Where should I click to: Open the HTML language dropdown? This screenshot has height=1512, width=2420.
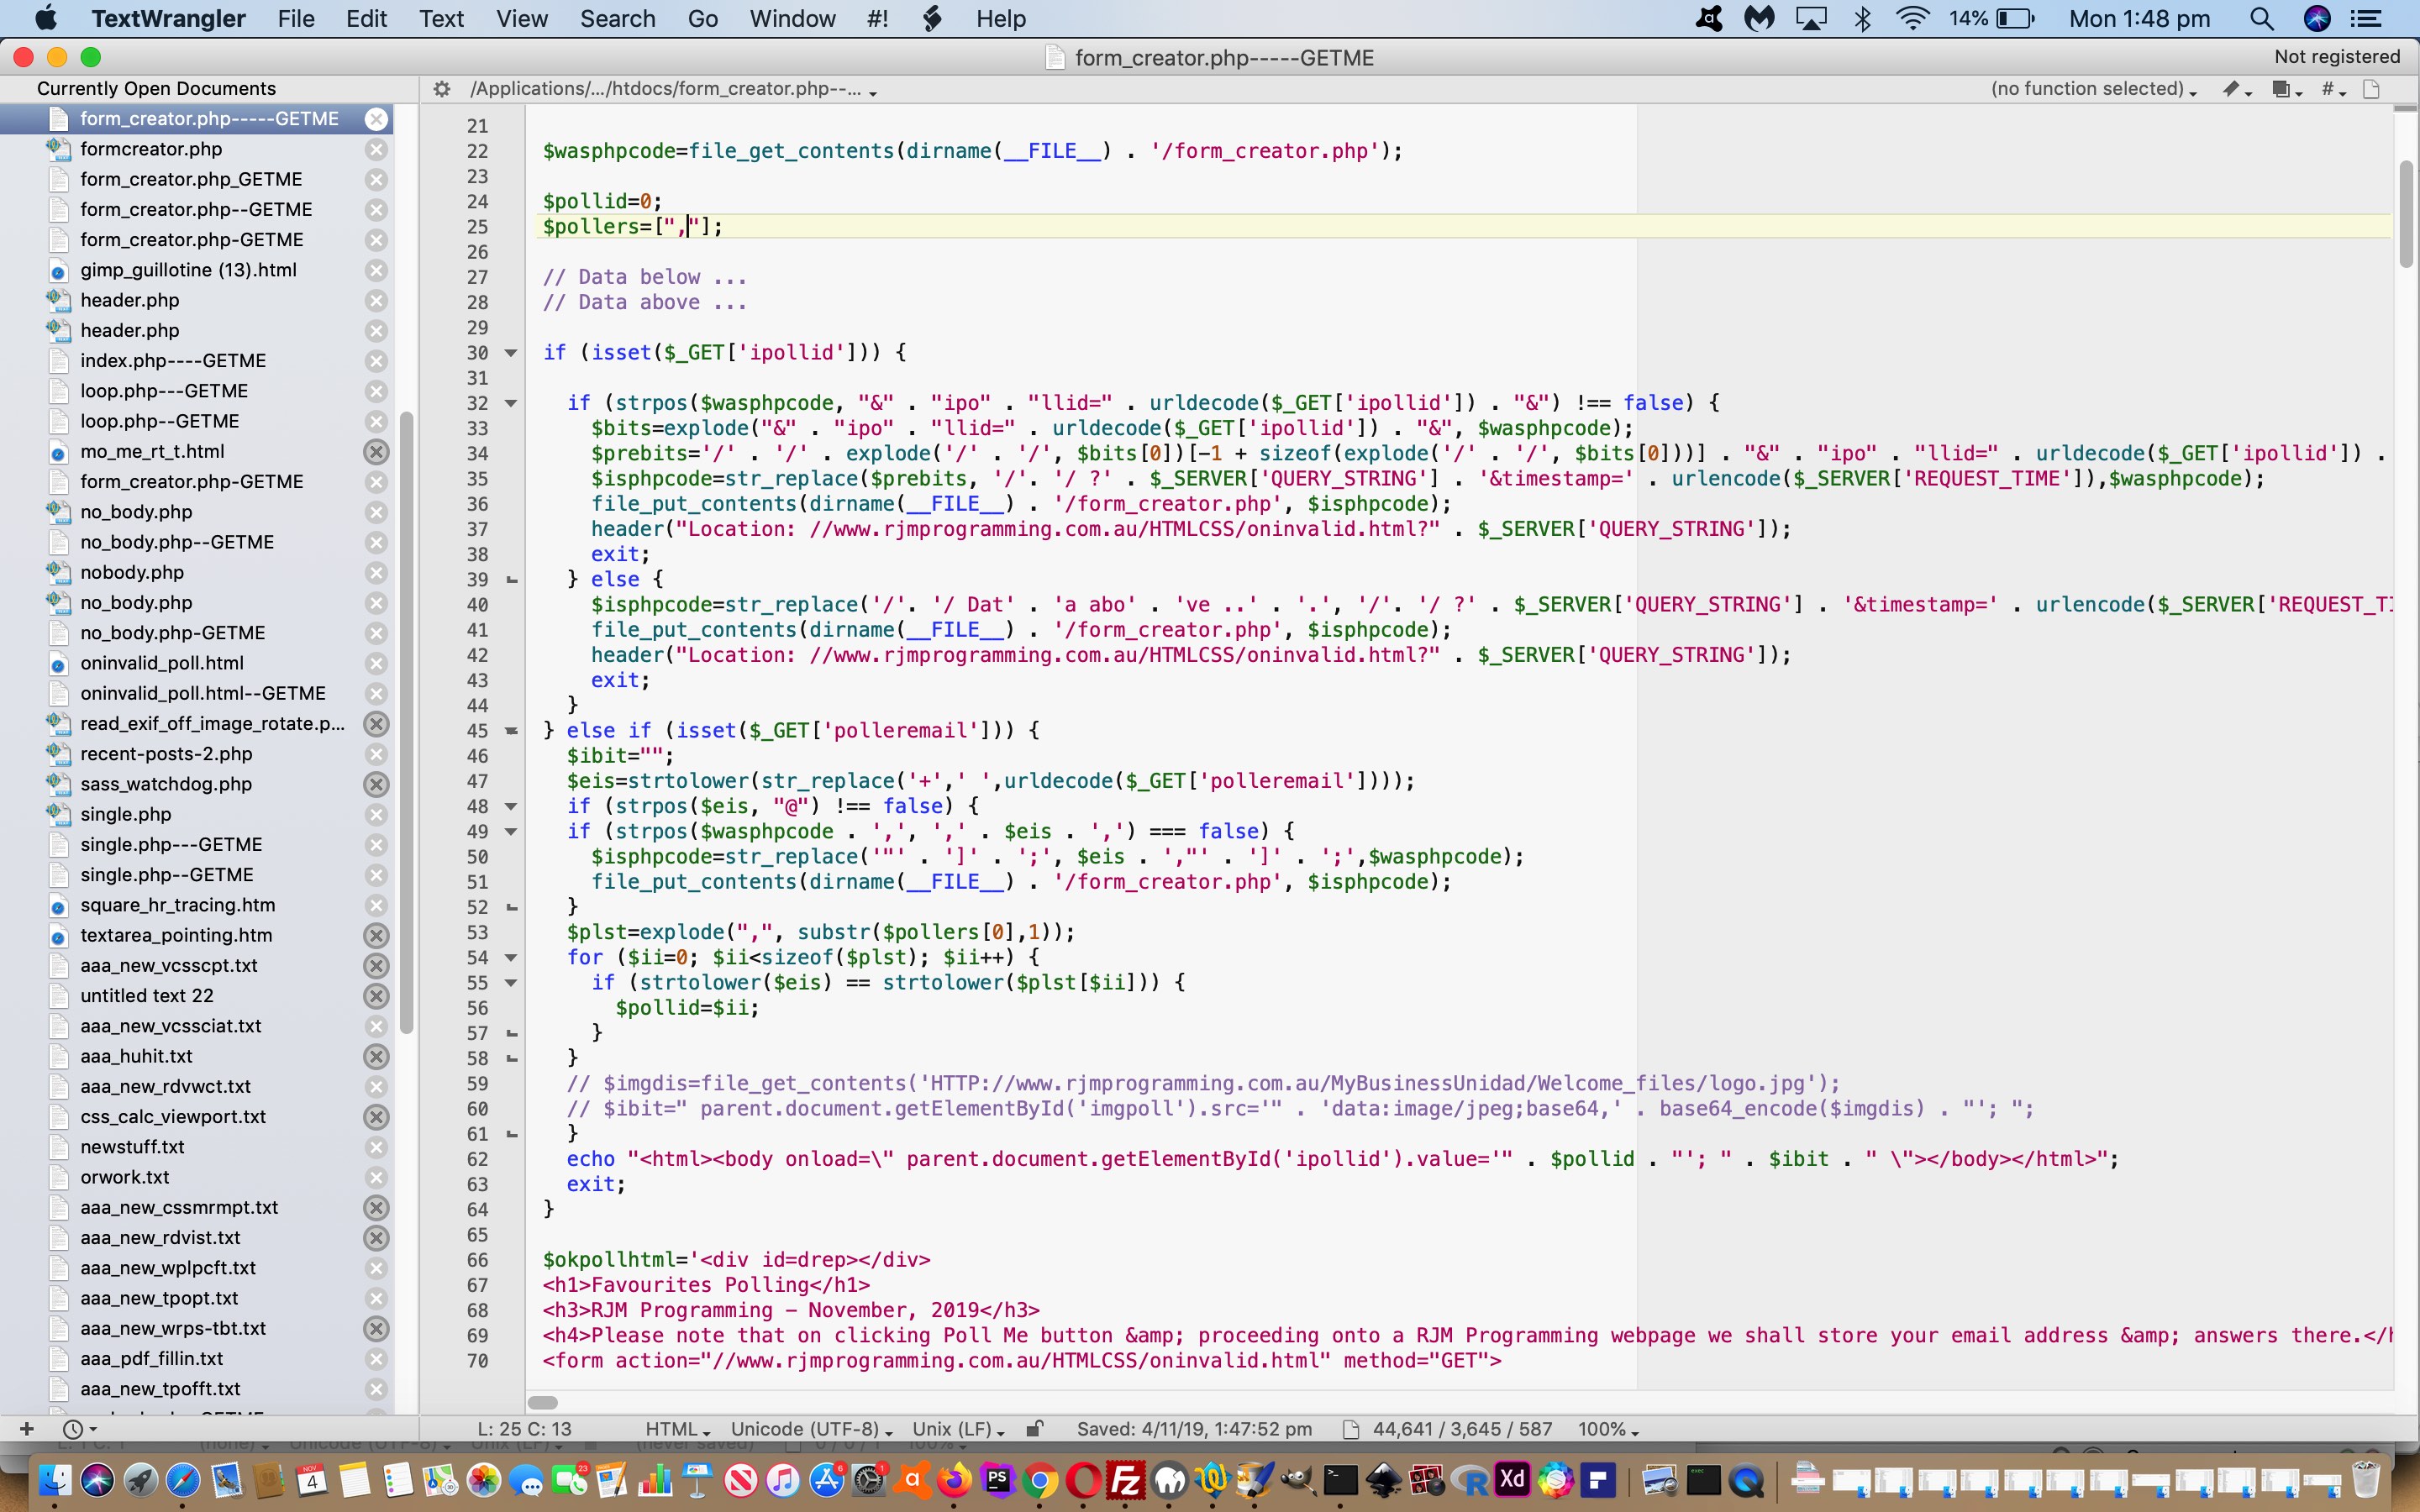677,1429
